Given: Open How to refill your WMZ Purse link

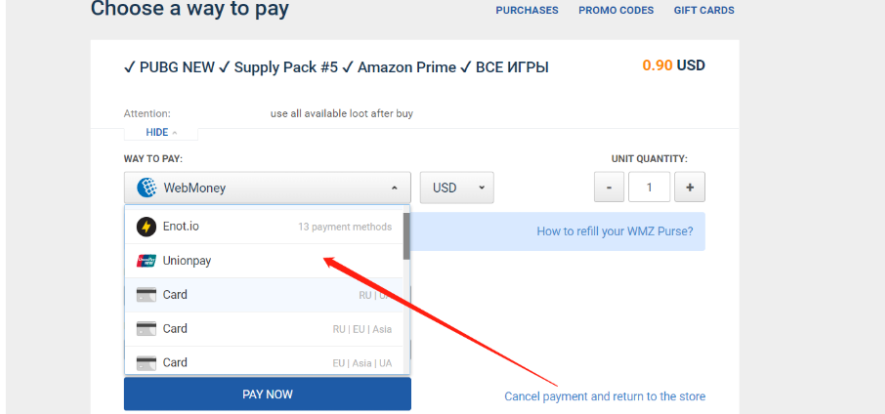Looking at the screenshot, I should pos(615,231).
